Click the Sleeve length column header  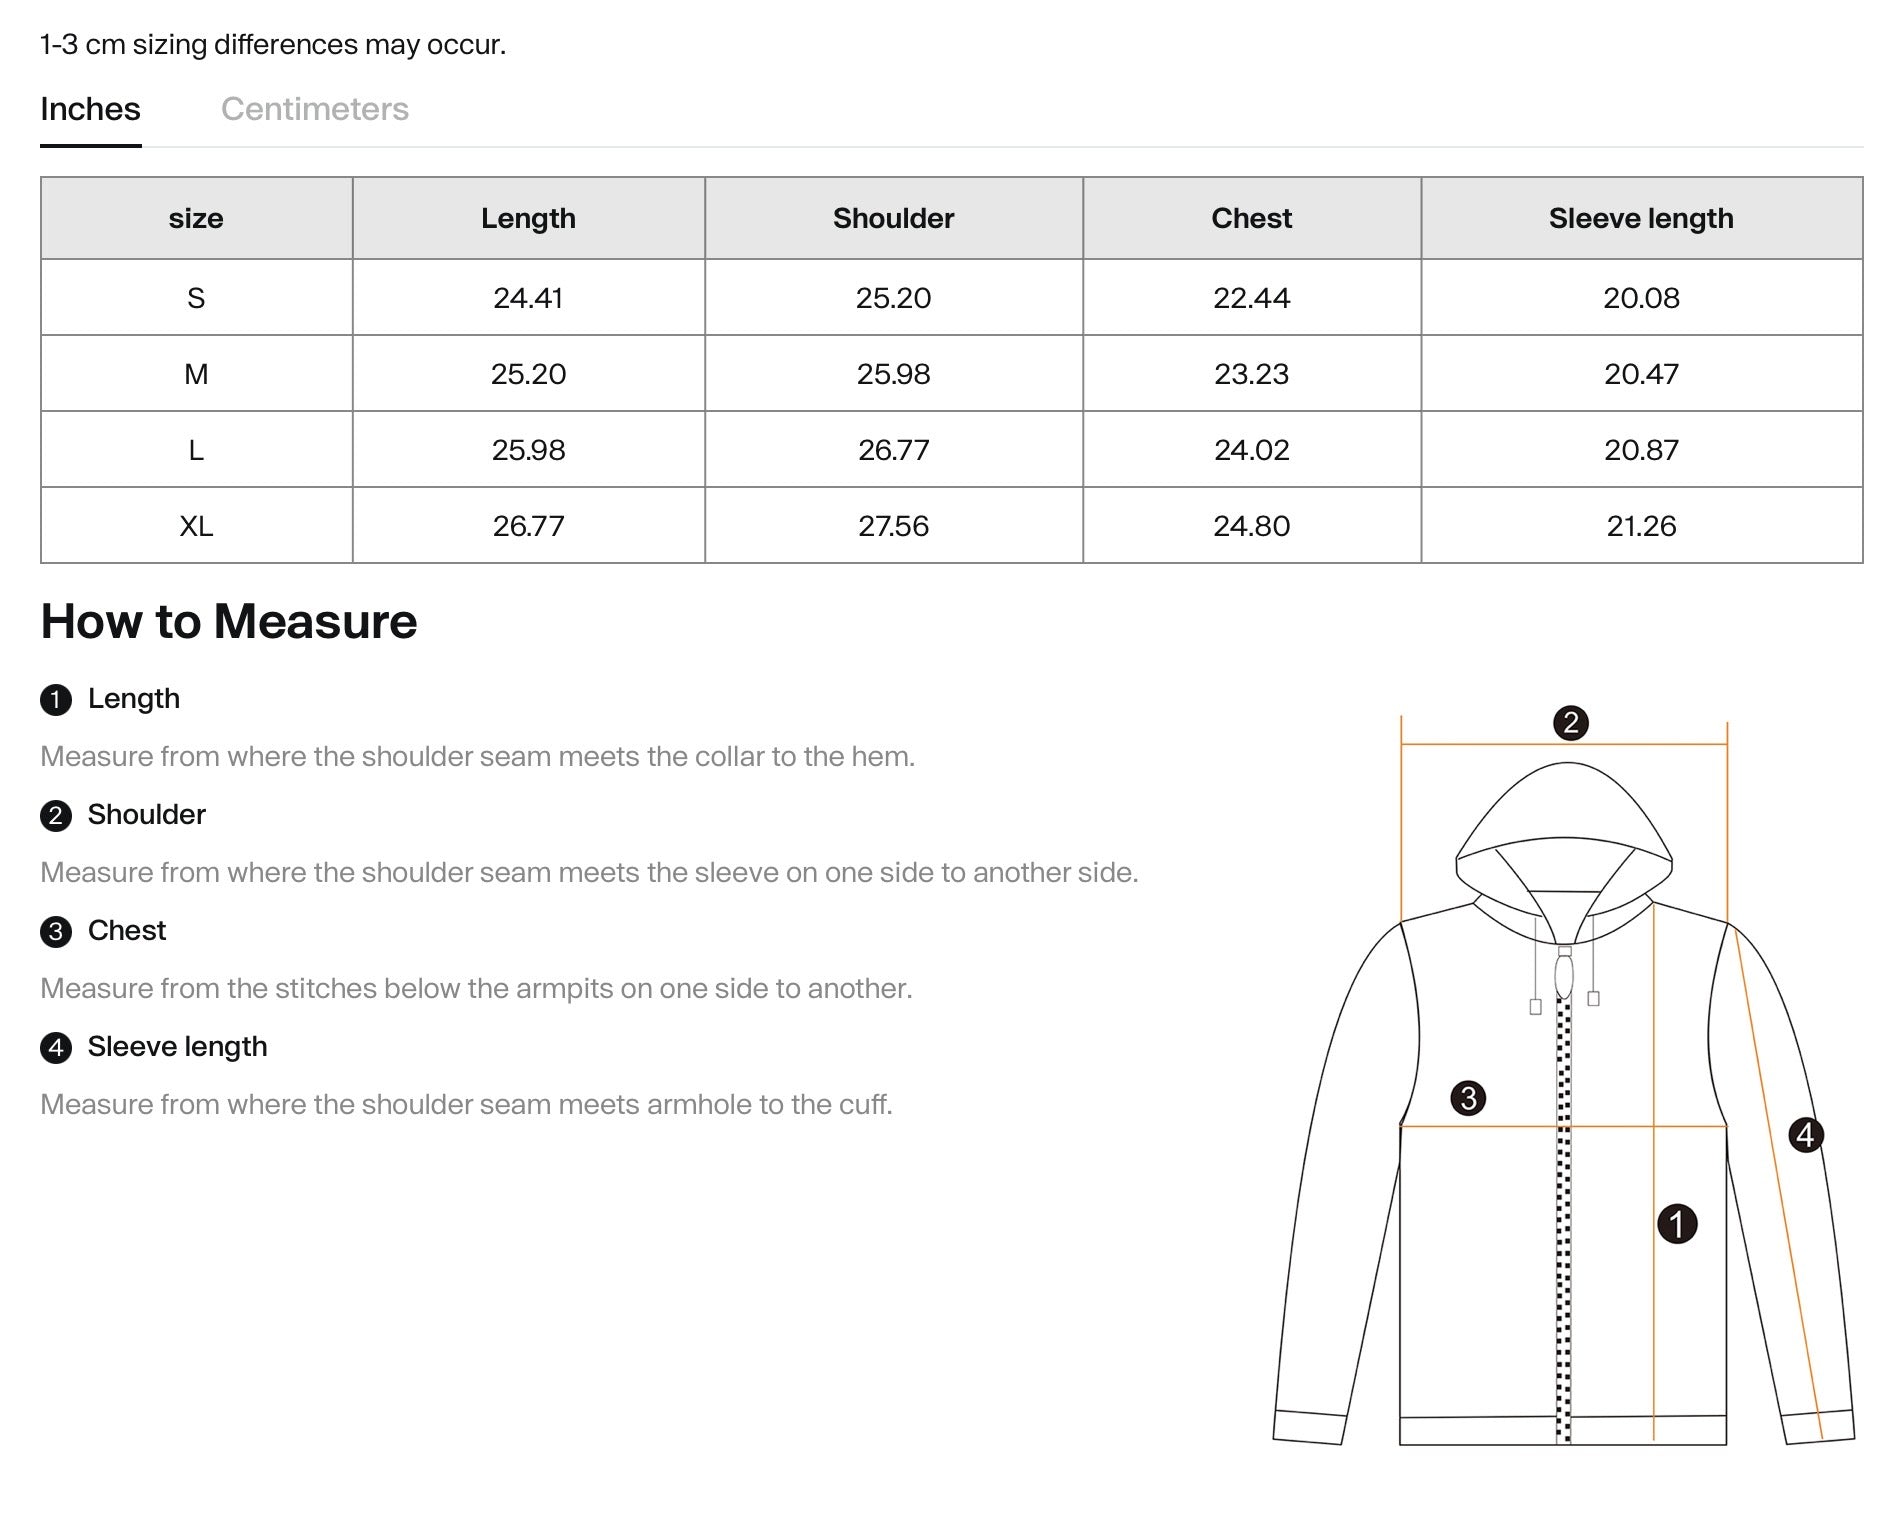[1641, 218]
